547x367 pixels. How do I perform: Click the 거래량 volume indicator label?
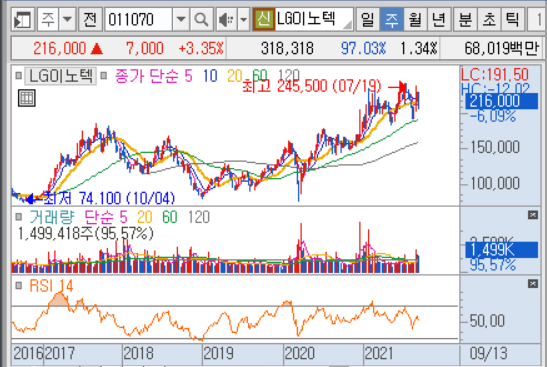coord(52,217)
